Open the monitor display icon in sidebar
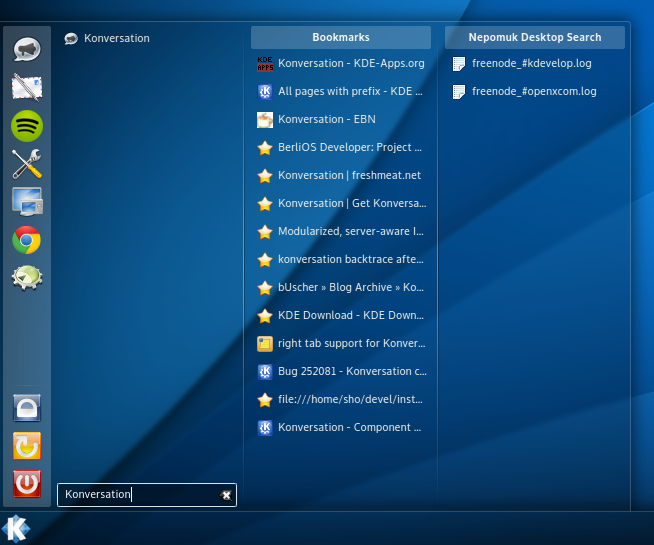Image resolution: width=654 pixels, height=545 pixels. (x=27, y=202)
